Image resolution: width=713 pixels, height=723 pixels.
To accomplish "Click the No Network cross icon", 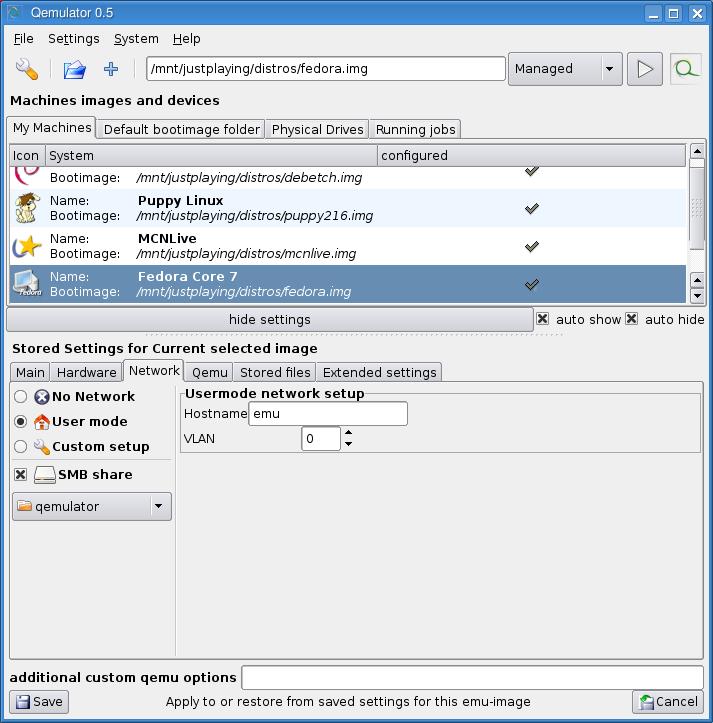I will [x=42, y=397].
